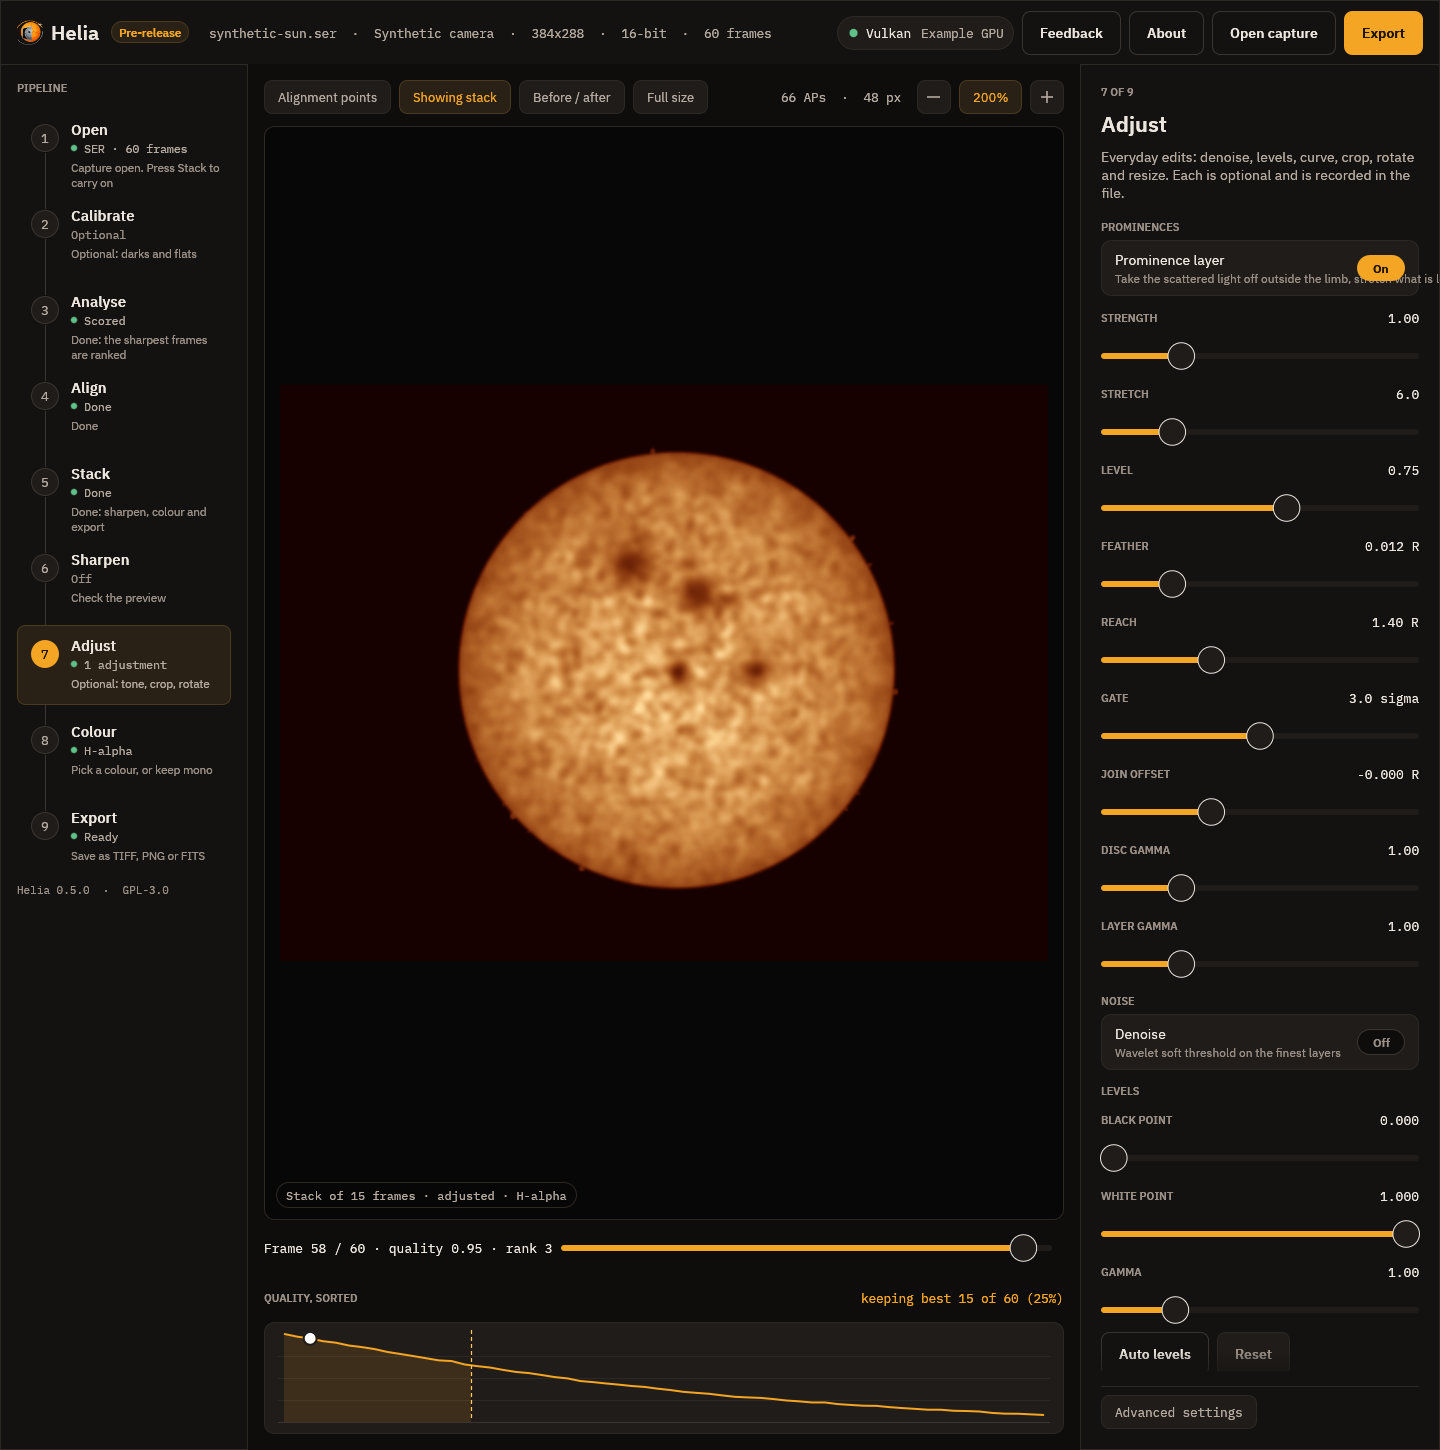Screen dimensions: 1440x1450
Task: Go to the Colour pipeline step
Action: 124,750
